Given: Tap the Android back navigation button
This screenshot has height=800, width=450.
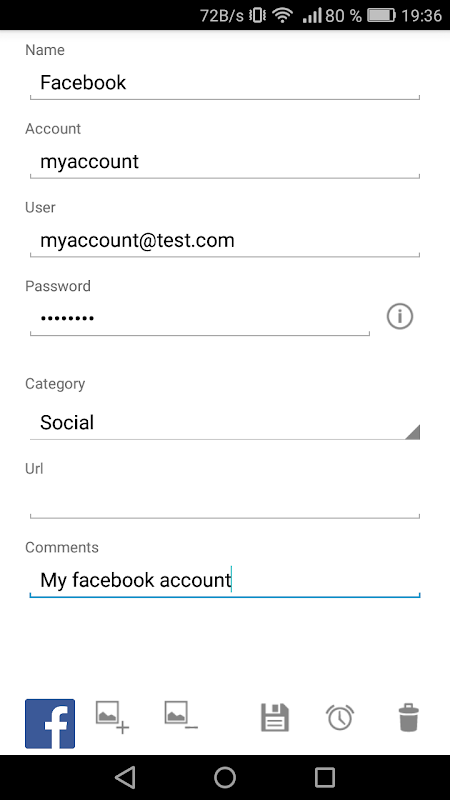Looking at the screenshot, I should pyautogui.click(x=125, y=777).
